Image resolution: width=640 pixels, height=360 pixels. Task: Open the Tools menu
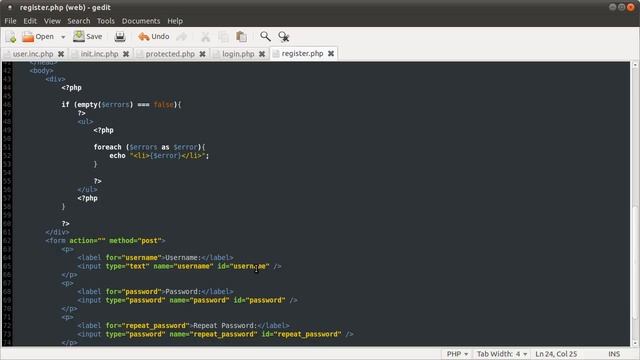pos(106,21)
